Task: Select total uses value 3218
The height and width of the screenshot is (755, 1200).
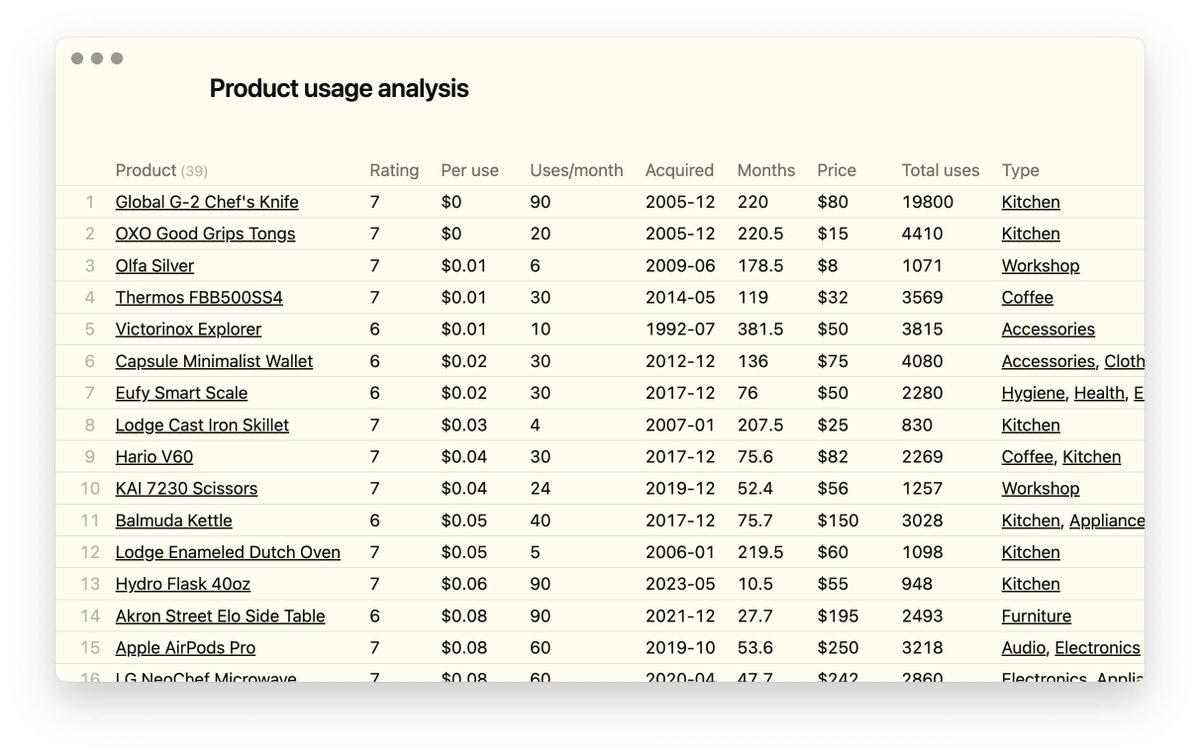Action: (922, 649)
